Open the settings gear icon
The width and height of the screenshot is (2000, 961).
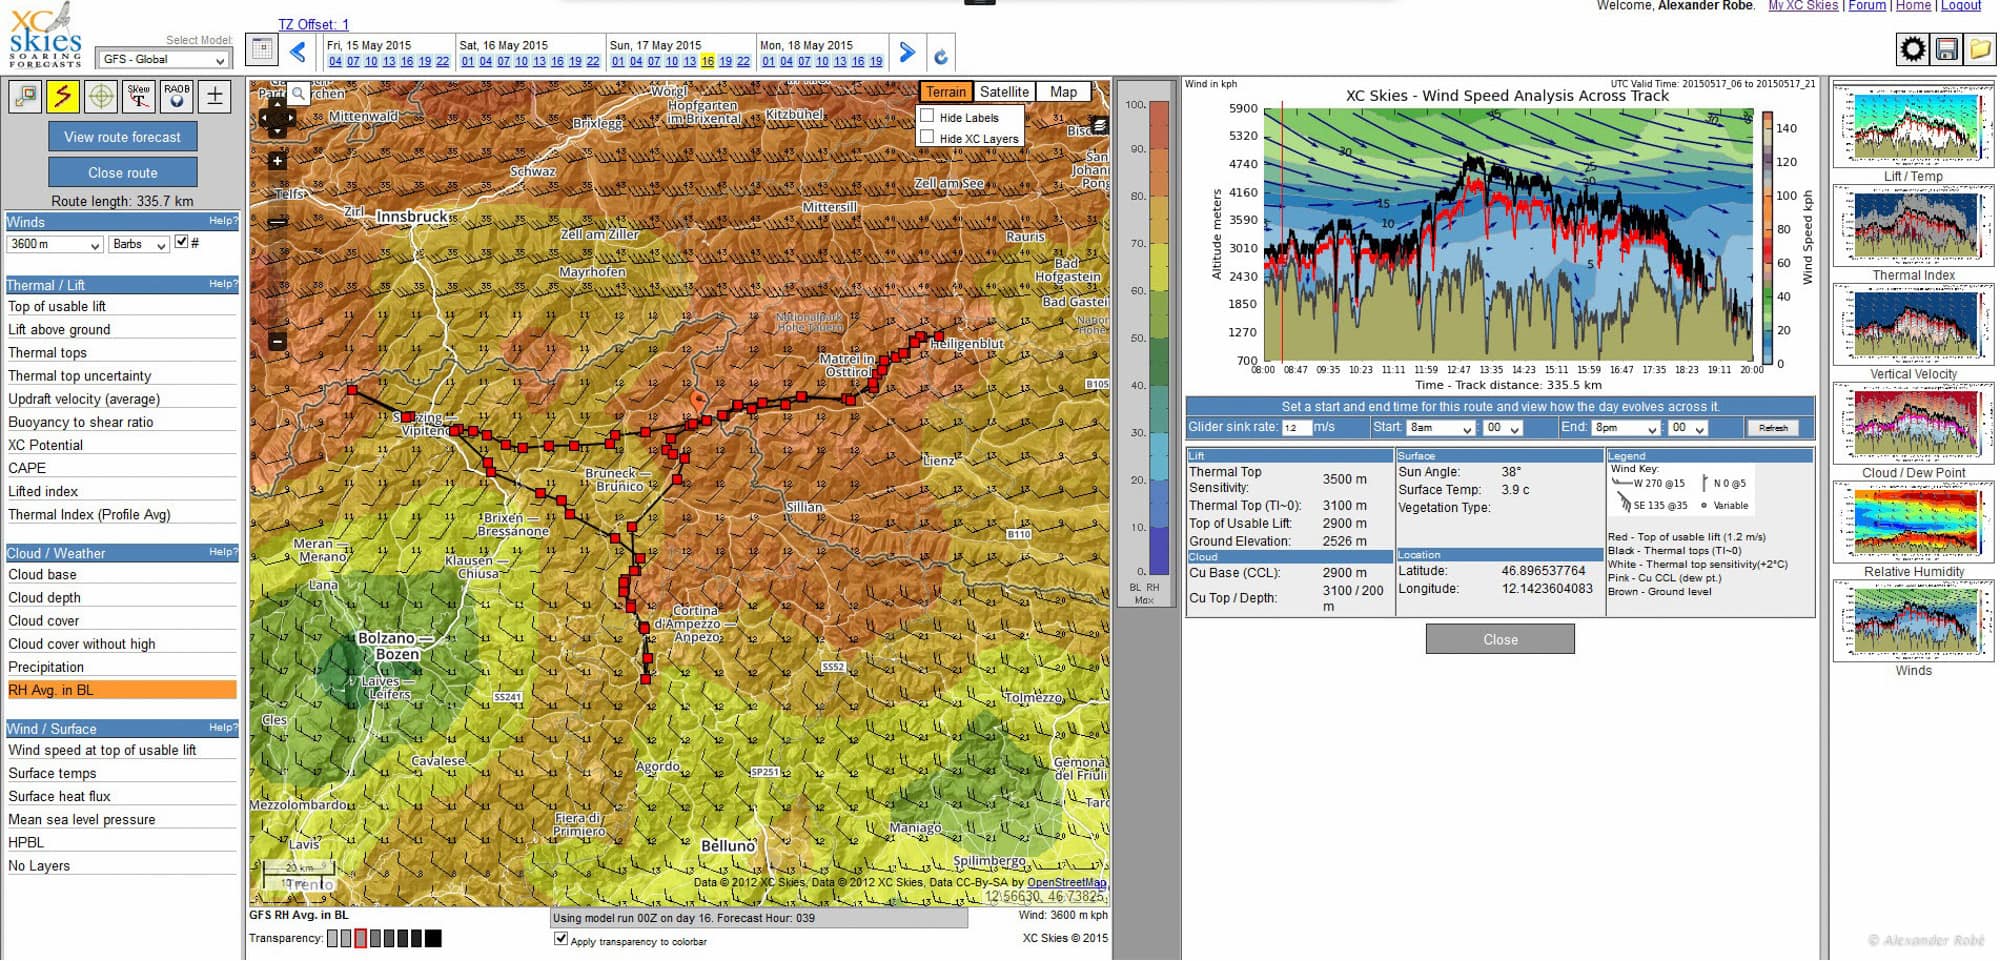(x=1913, y=49)
